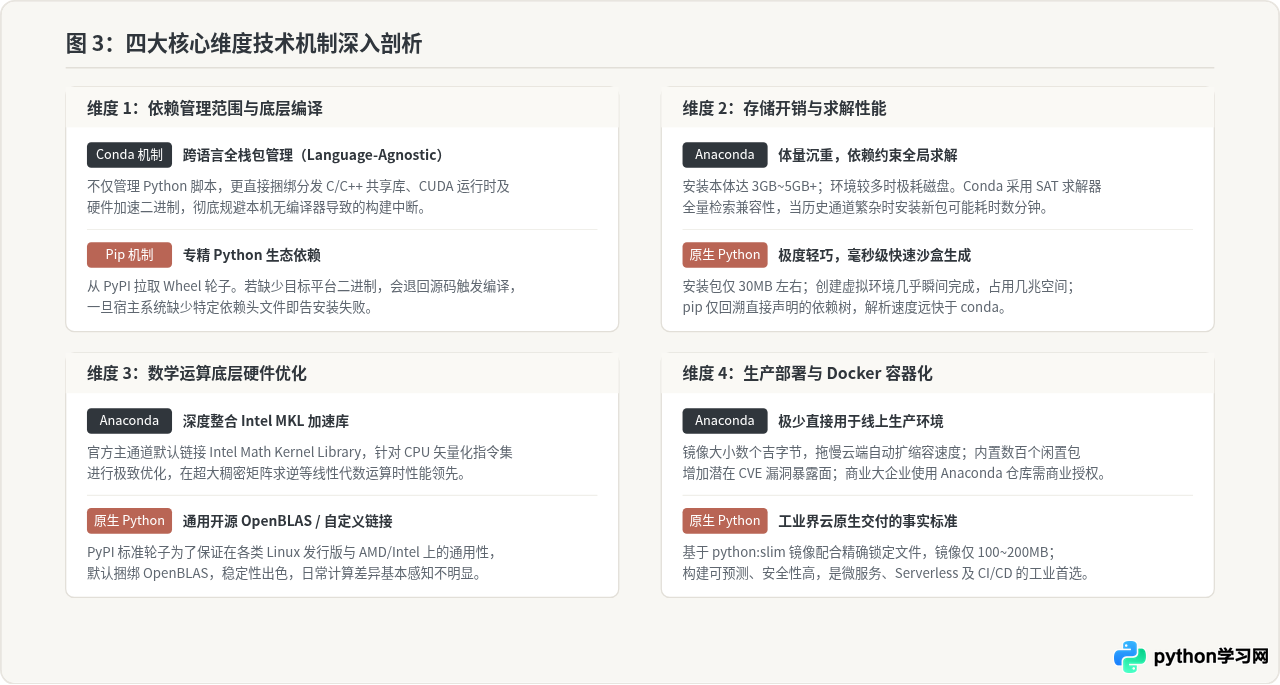
Task: Click the "原生 Python" badge beside "极度轻巧，毫秒级快速沙盒生成"
Action: click(725, 255)
